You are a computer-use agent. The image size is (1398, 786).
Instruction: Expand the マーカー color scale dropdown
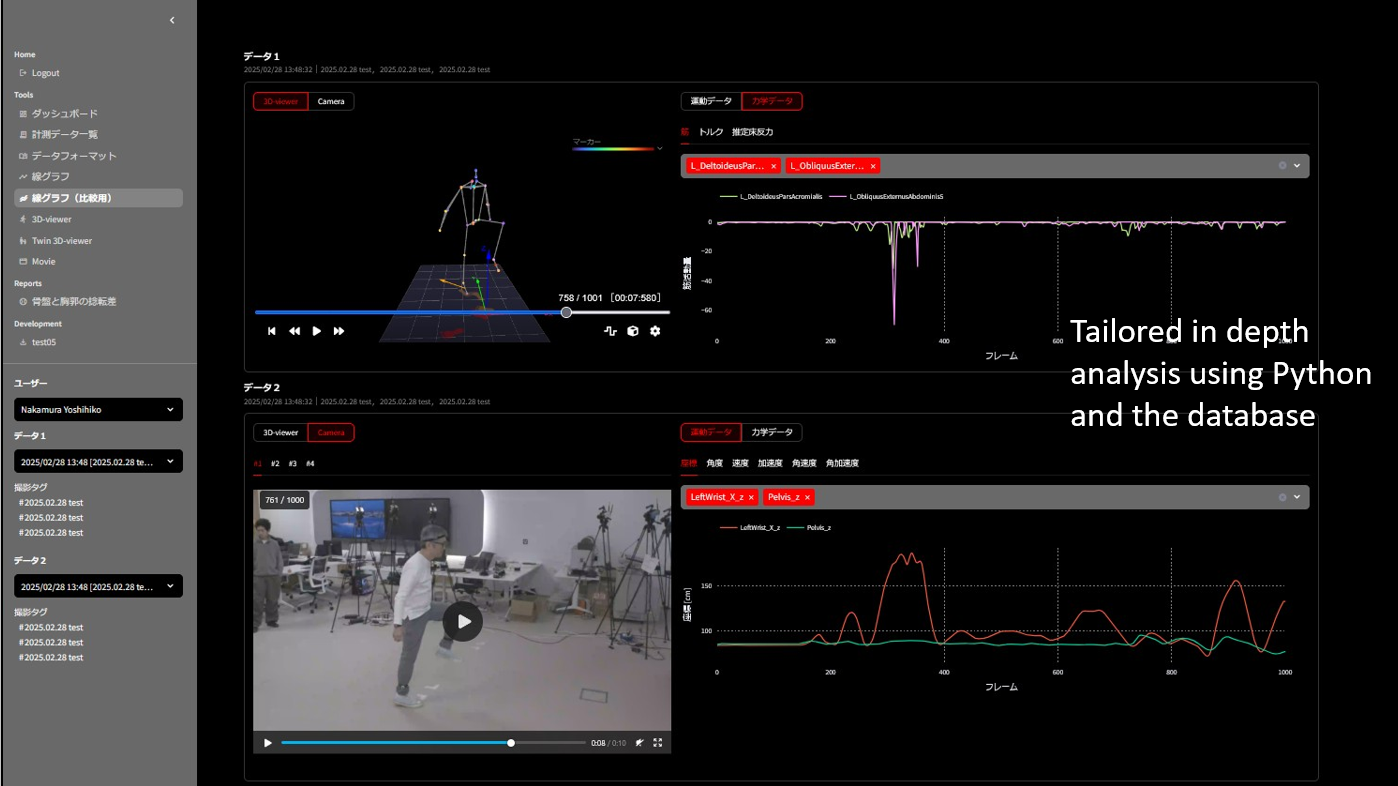pyautogui.click(x=659, y=148)
